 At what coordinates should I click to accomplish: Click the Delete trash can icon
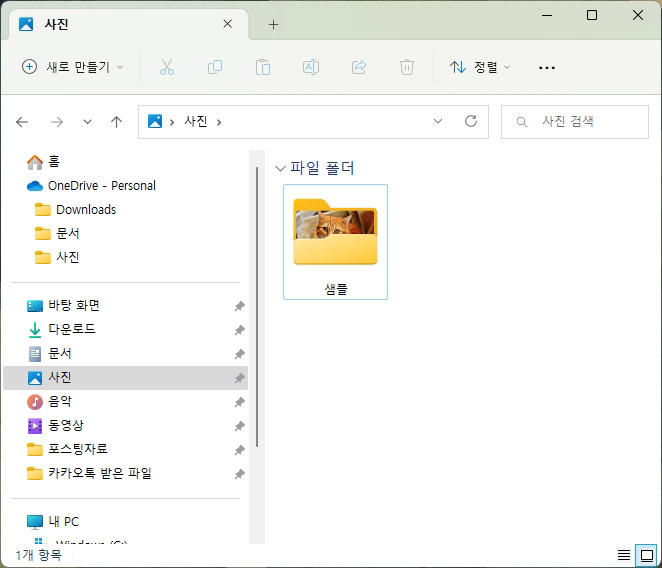(x=407, y=67)
